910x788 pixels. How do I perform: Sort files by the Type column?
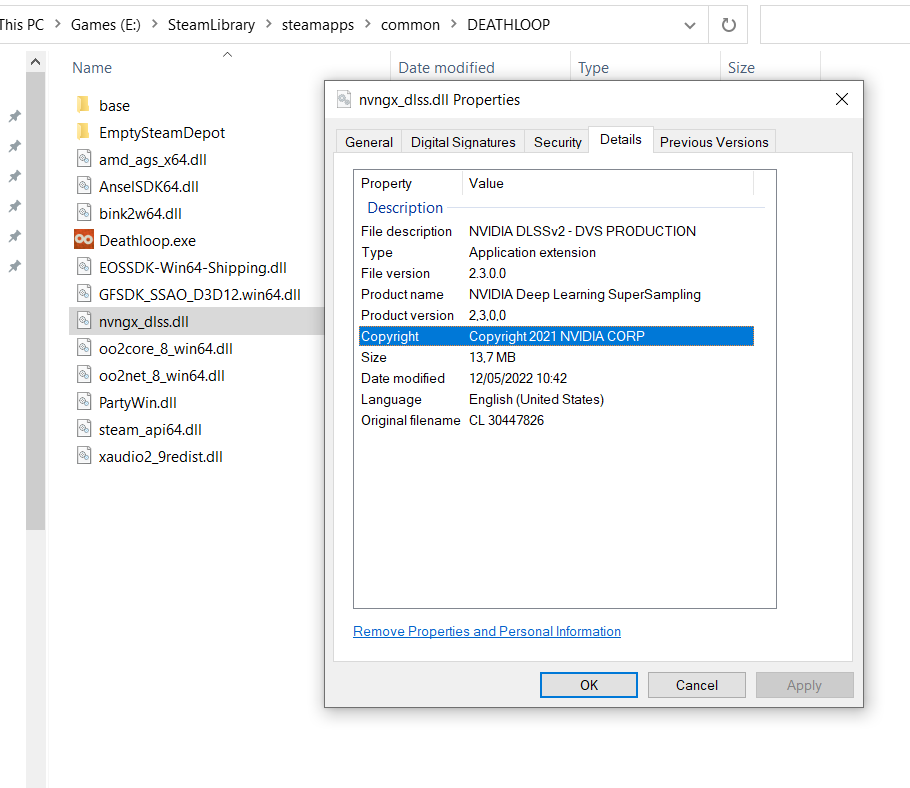click(593, 68)
